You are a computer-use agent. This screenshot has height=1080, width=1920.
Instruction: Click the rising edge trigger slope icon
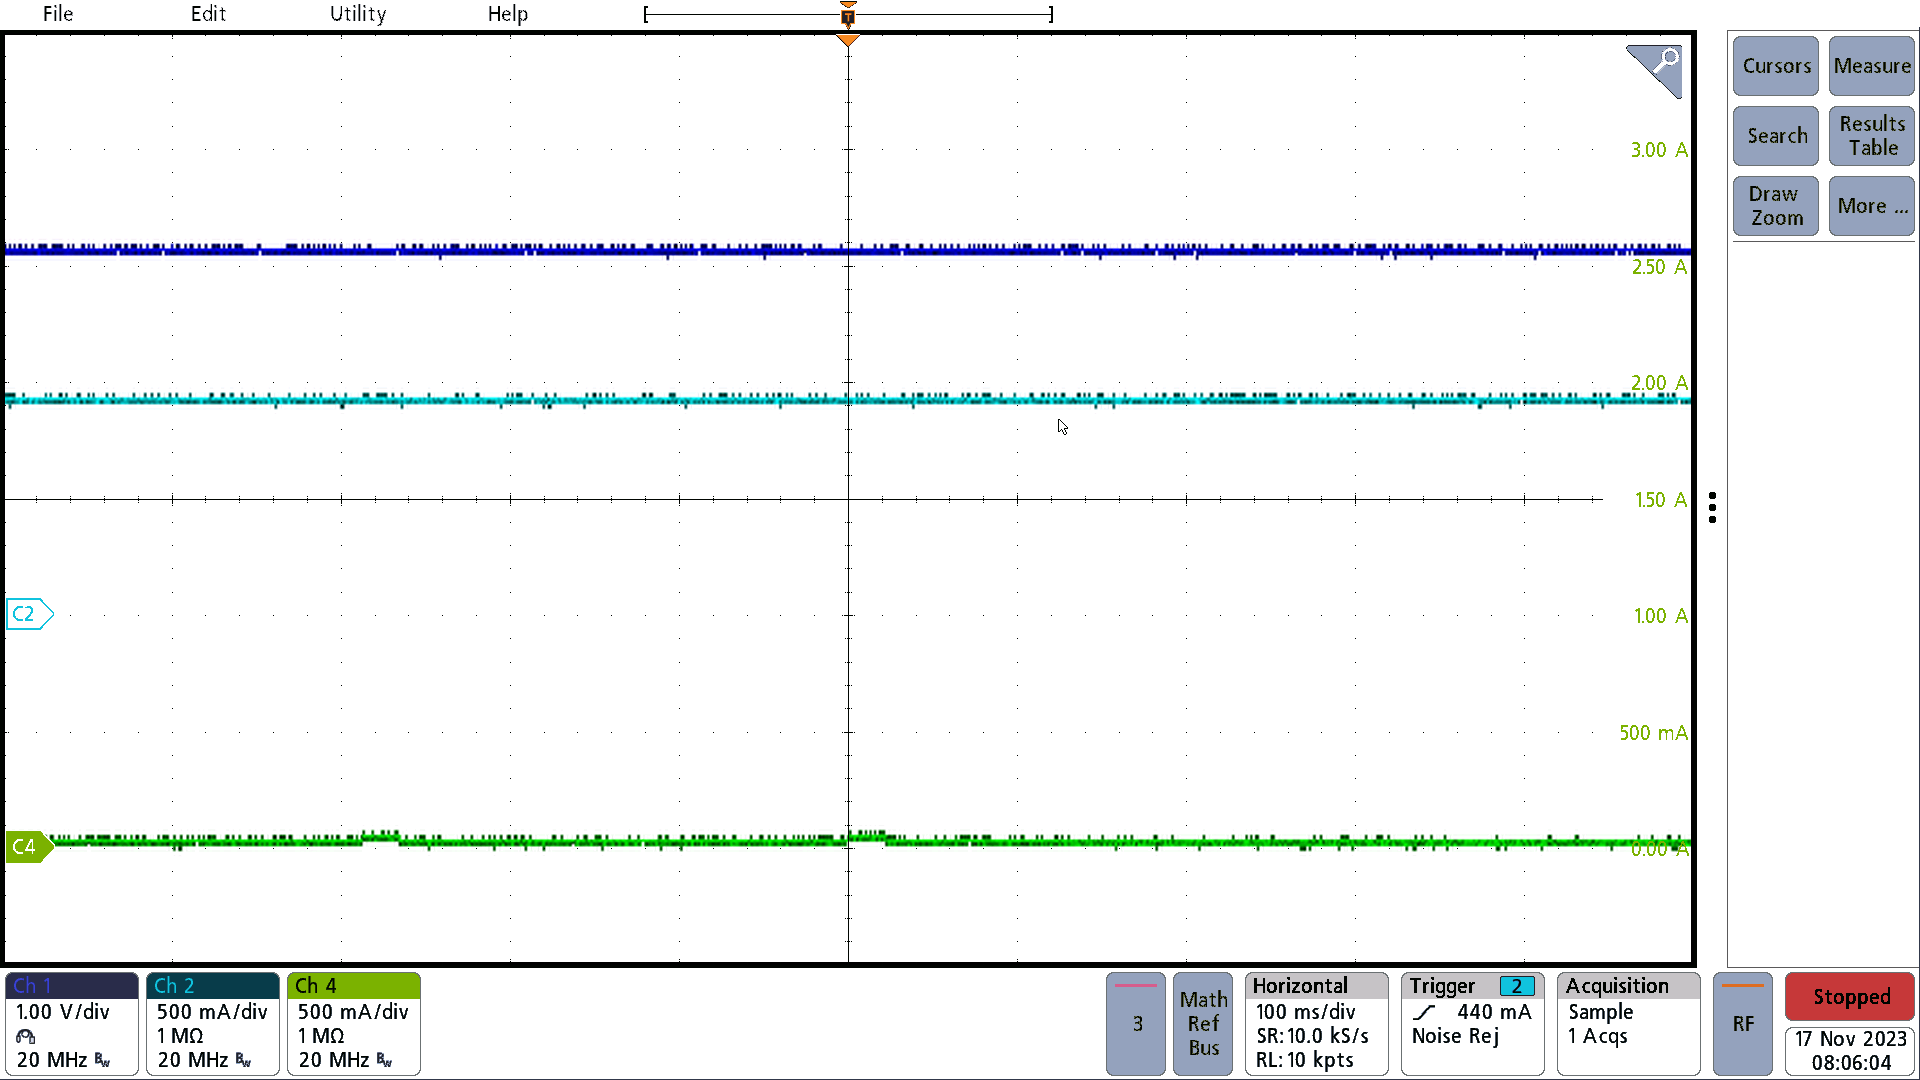[1425, 1013]
